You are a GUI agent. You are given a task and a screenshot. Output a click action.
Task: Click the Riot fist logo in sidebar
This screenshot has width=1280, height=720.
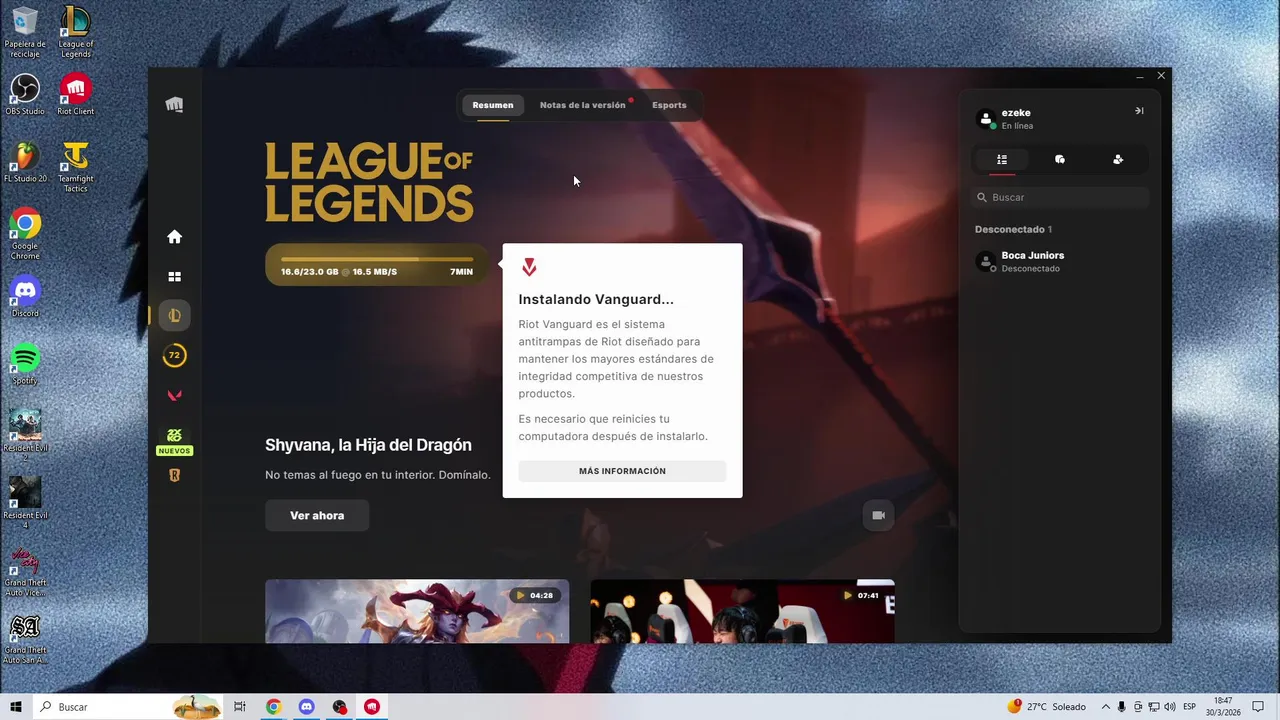tap(174, 105)
